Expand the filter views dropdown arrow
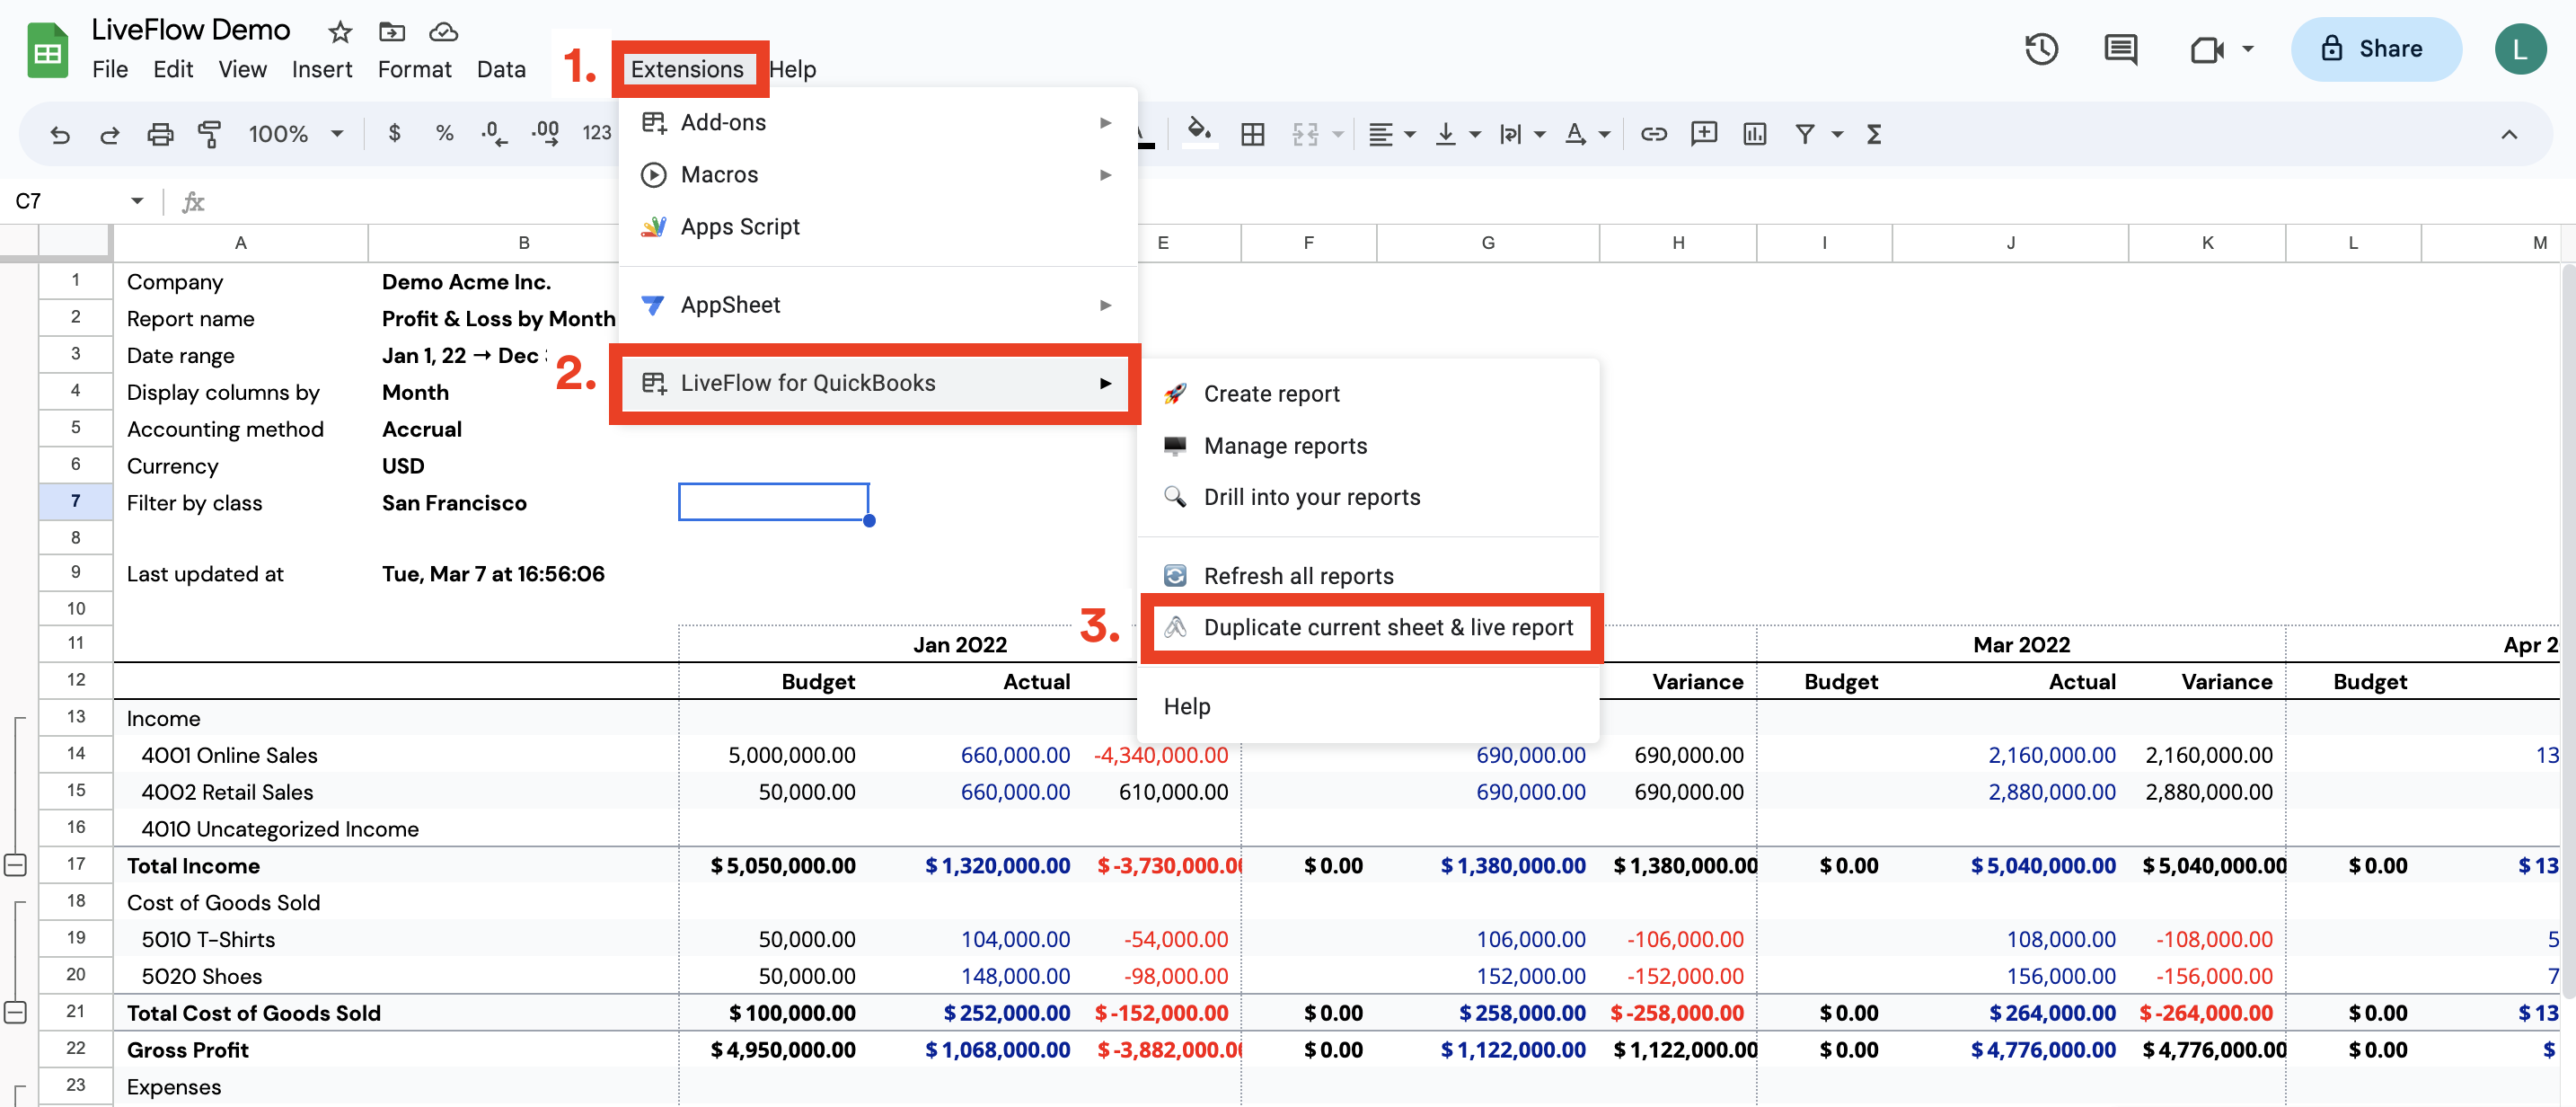2576x1107 pixels. (1837, 134)
